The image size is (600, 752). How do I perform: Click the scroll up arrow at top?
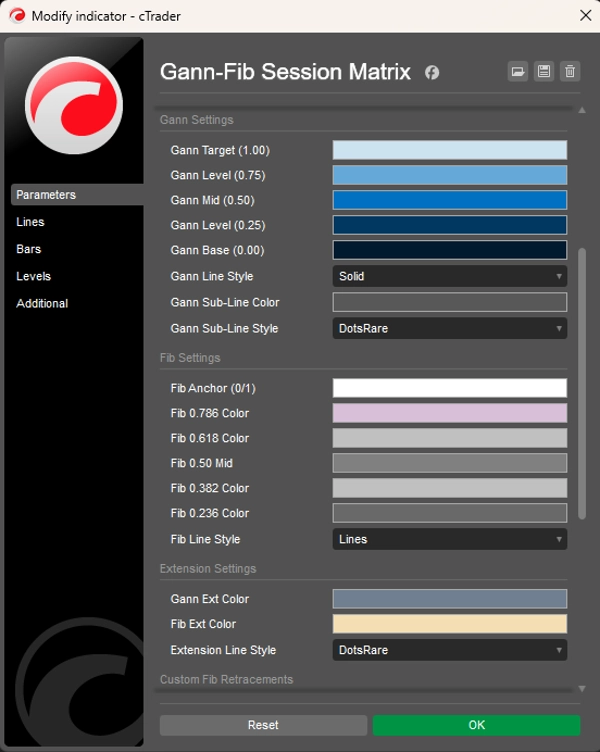point(582,110)
